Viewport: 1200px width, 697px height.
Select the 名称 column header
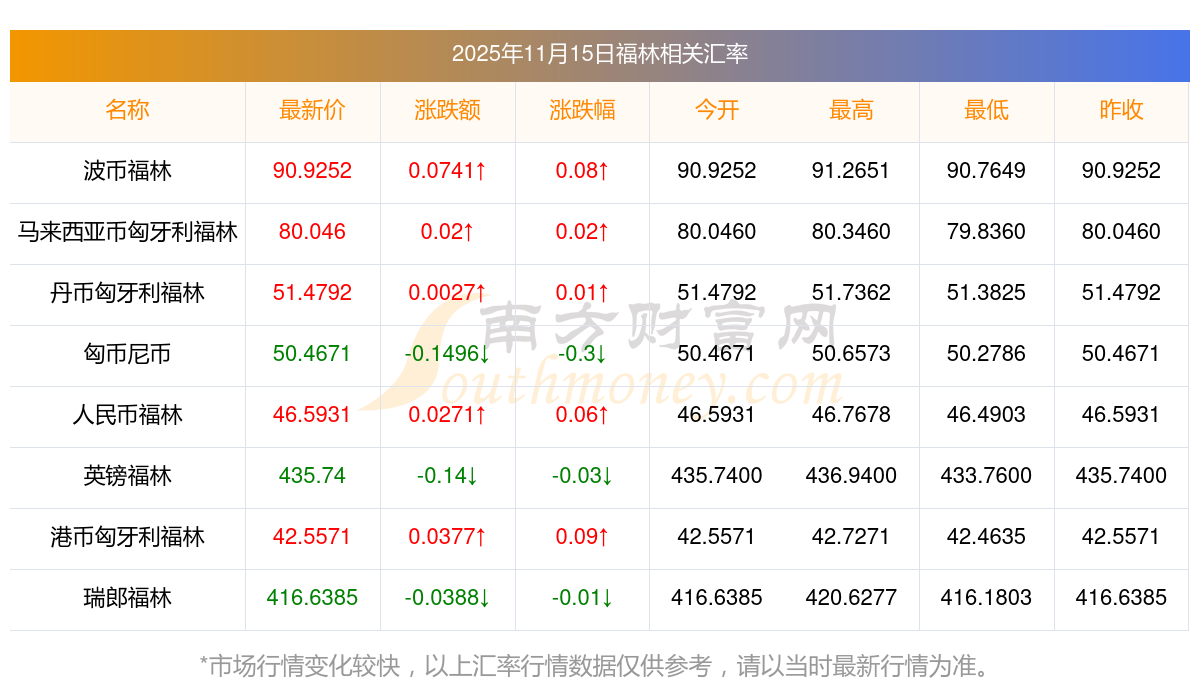click(x=127, y=110)
